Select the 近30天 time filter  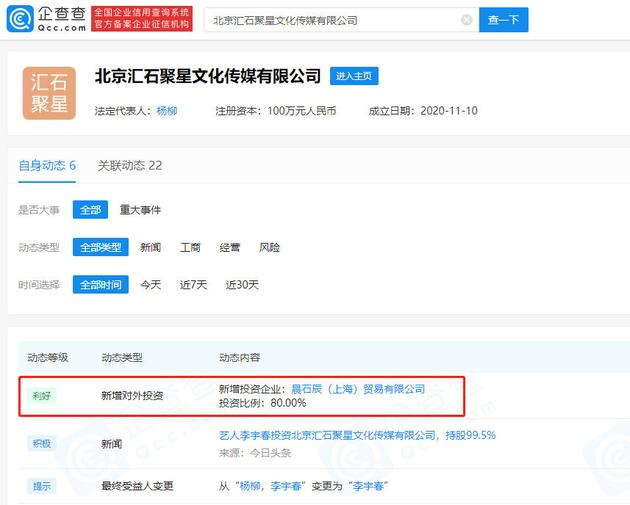[x=242, y=285]
